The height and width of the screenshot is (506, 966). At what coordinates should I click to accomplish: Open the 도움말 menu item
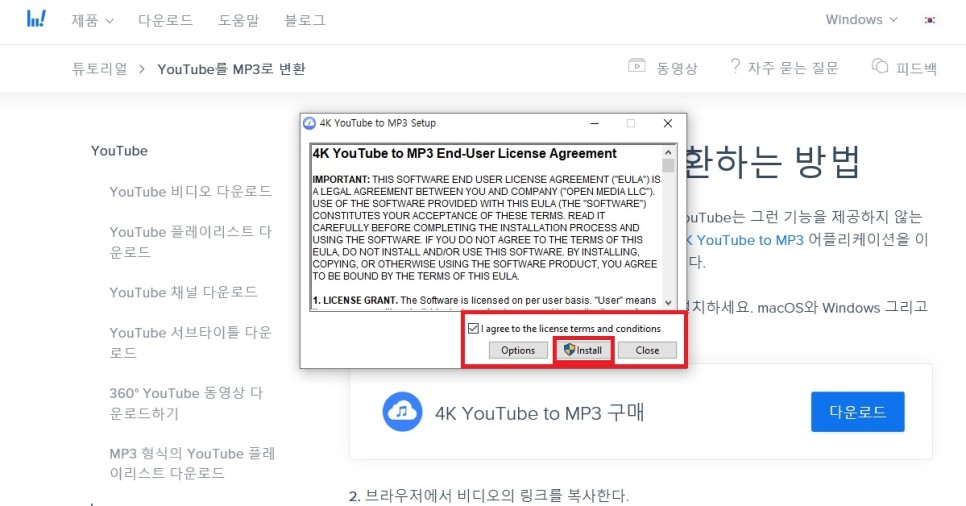click(238, 20)
